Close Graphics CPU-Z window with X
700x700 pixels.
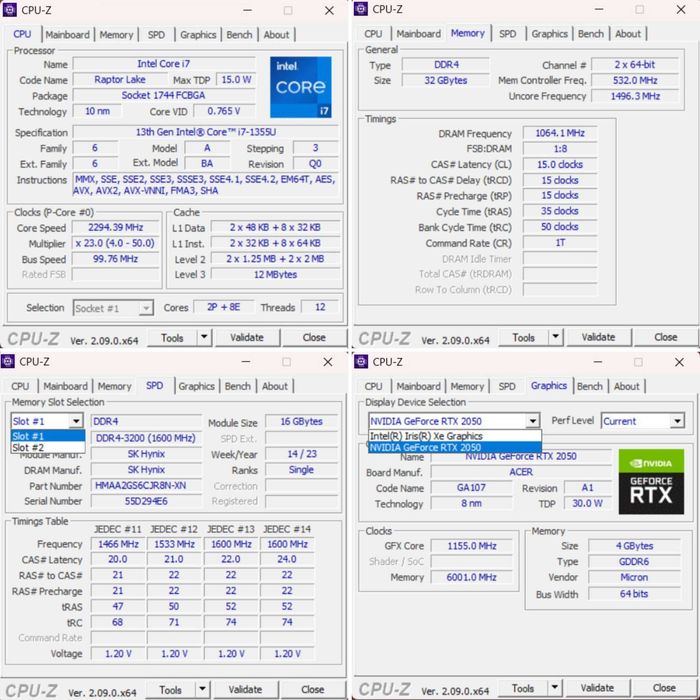coord(679,362)
